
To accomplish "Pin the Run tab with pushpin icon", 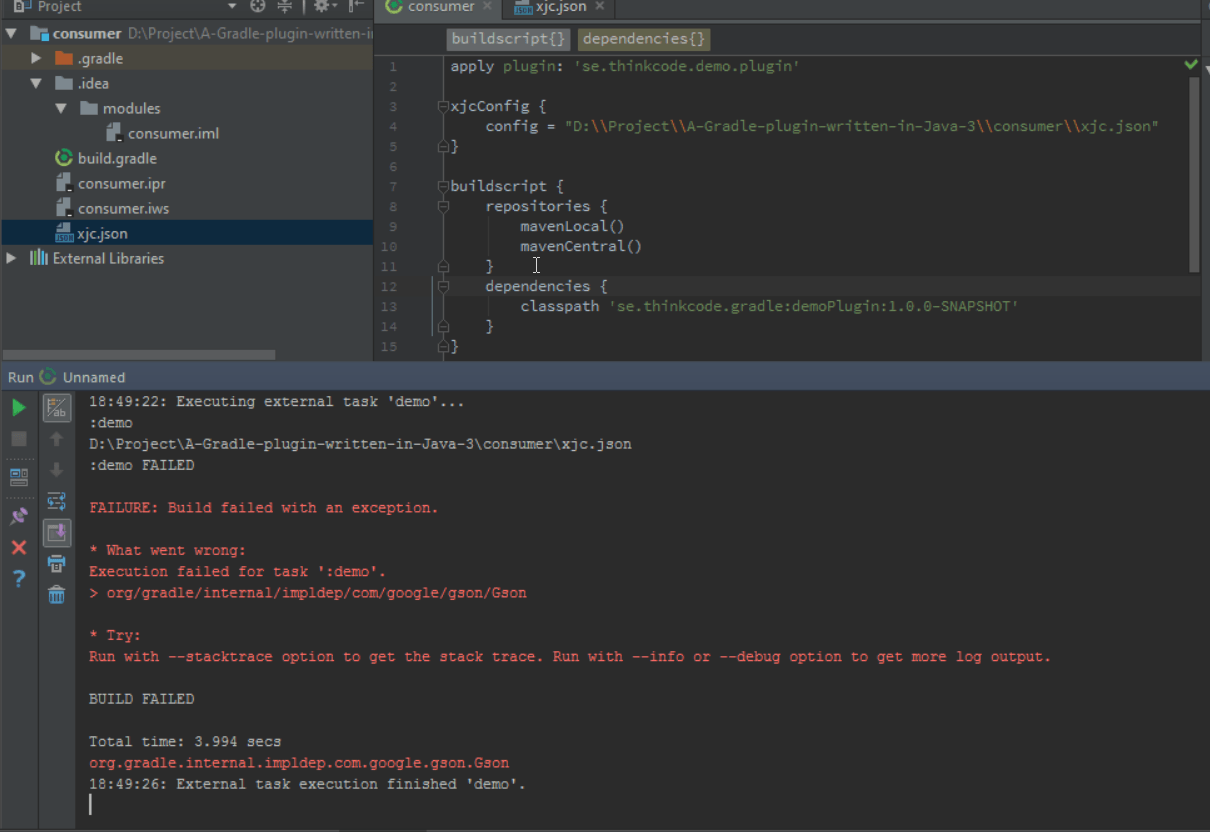I will point(19,517).
